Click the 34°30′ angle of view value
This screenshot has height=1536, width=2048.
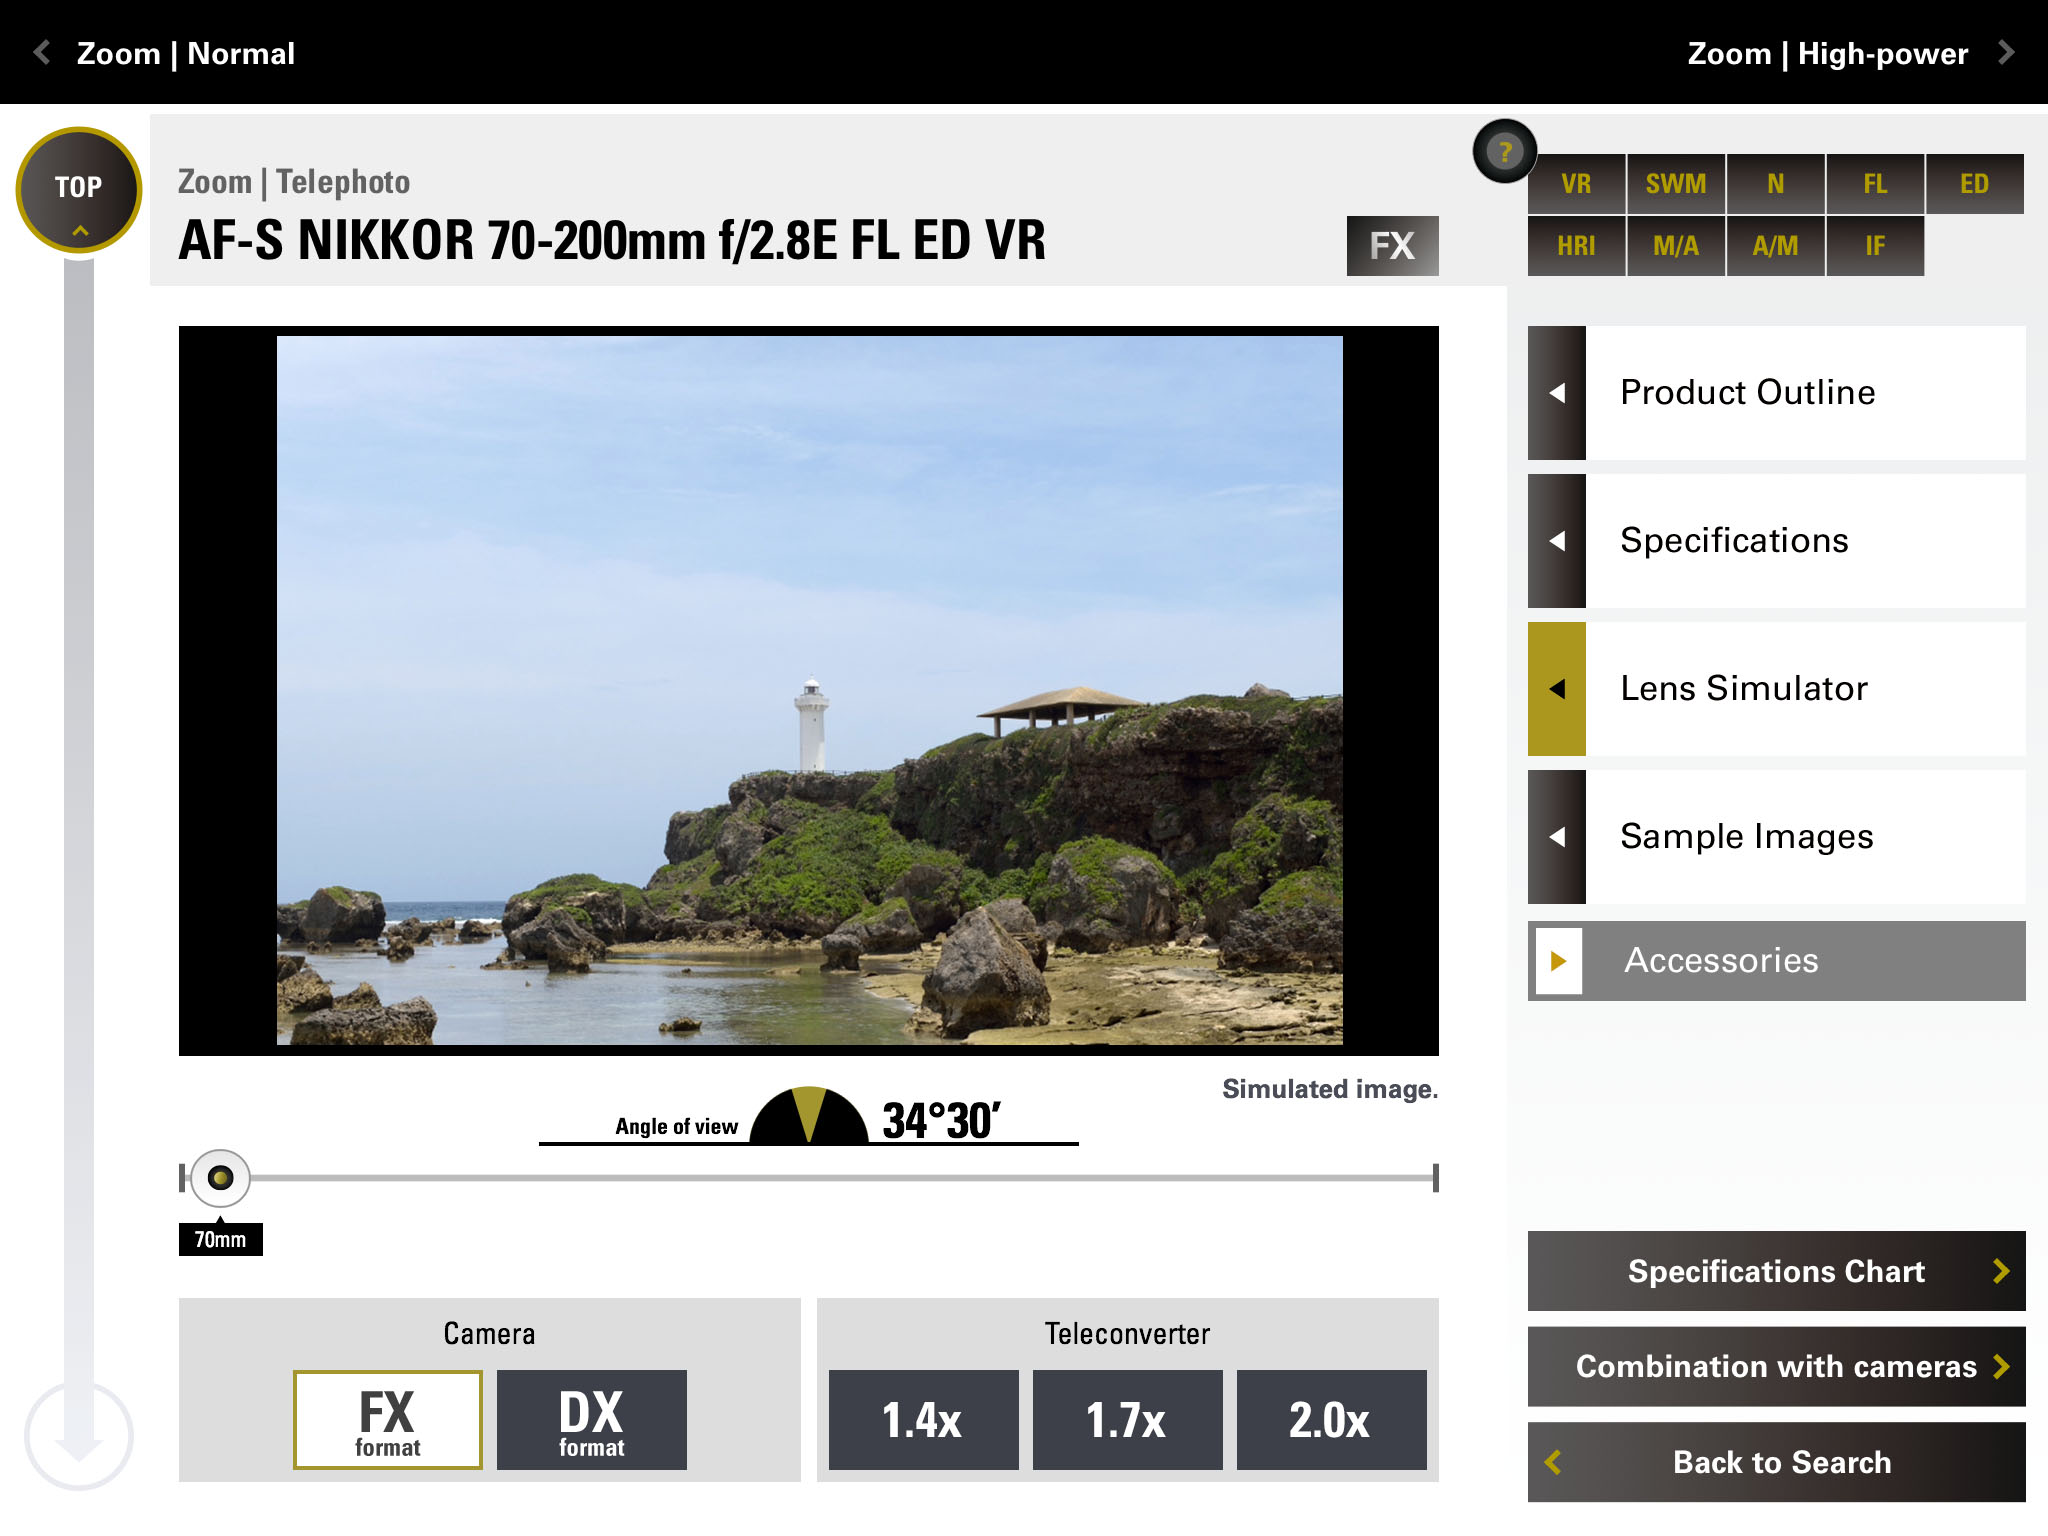point(941,1120)
